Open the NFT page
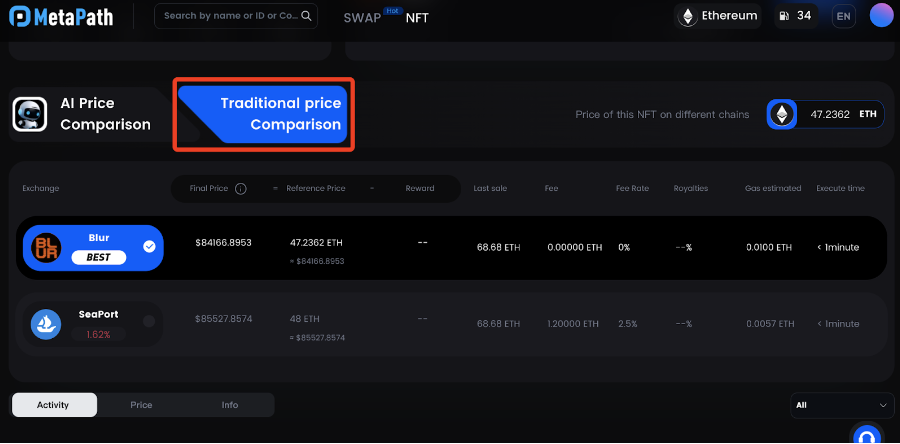Image resolution: width=900 pixels, height=444 pixels. point(417,18)
